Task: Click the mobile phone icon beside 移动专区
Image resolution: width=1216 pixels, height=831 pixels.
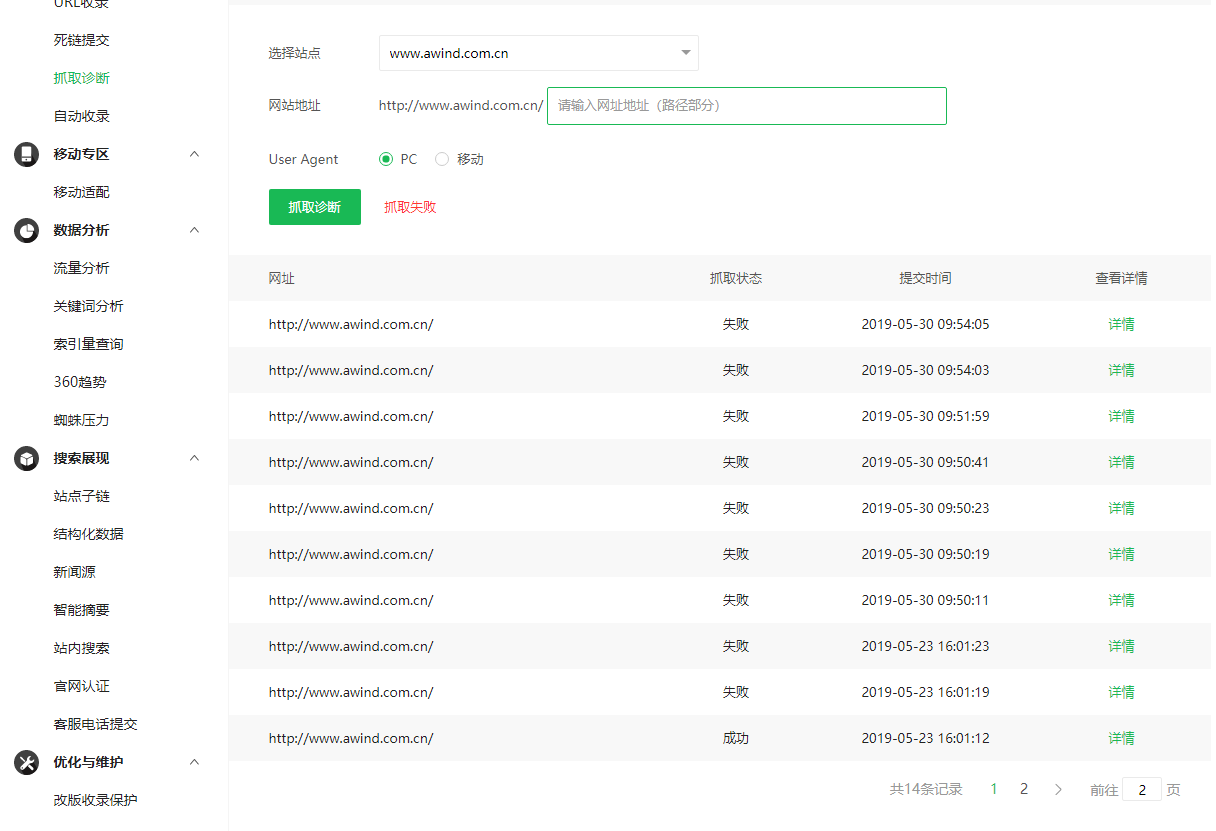Action: tap(26, 154)
